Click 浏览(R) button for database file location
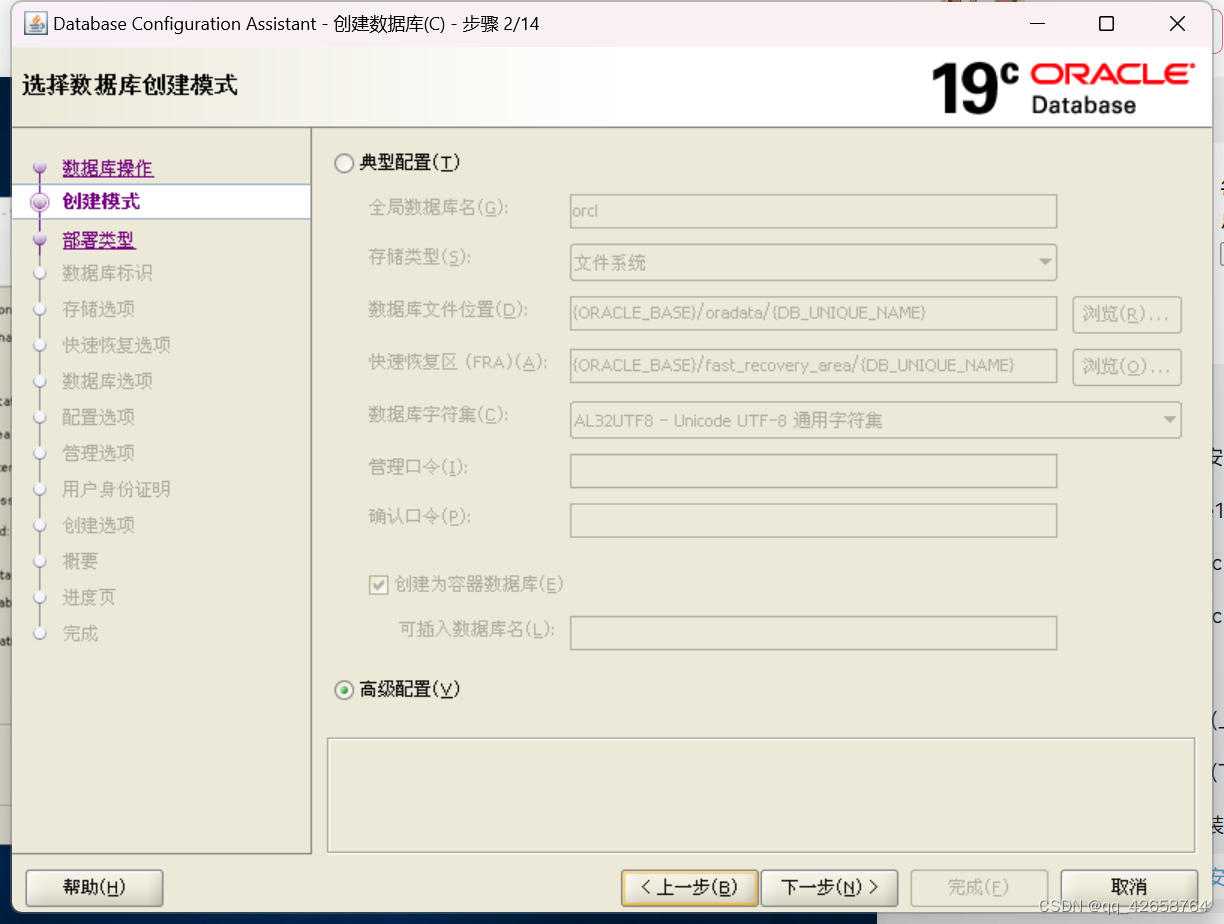 (1127, 314)
